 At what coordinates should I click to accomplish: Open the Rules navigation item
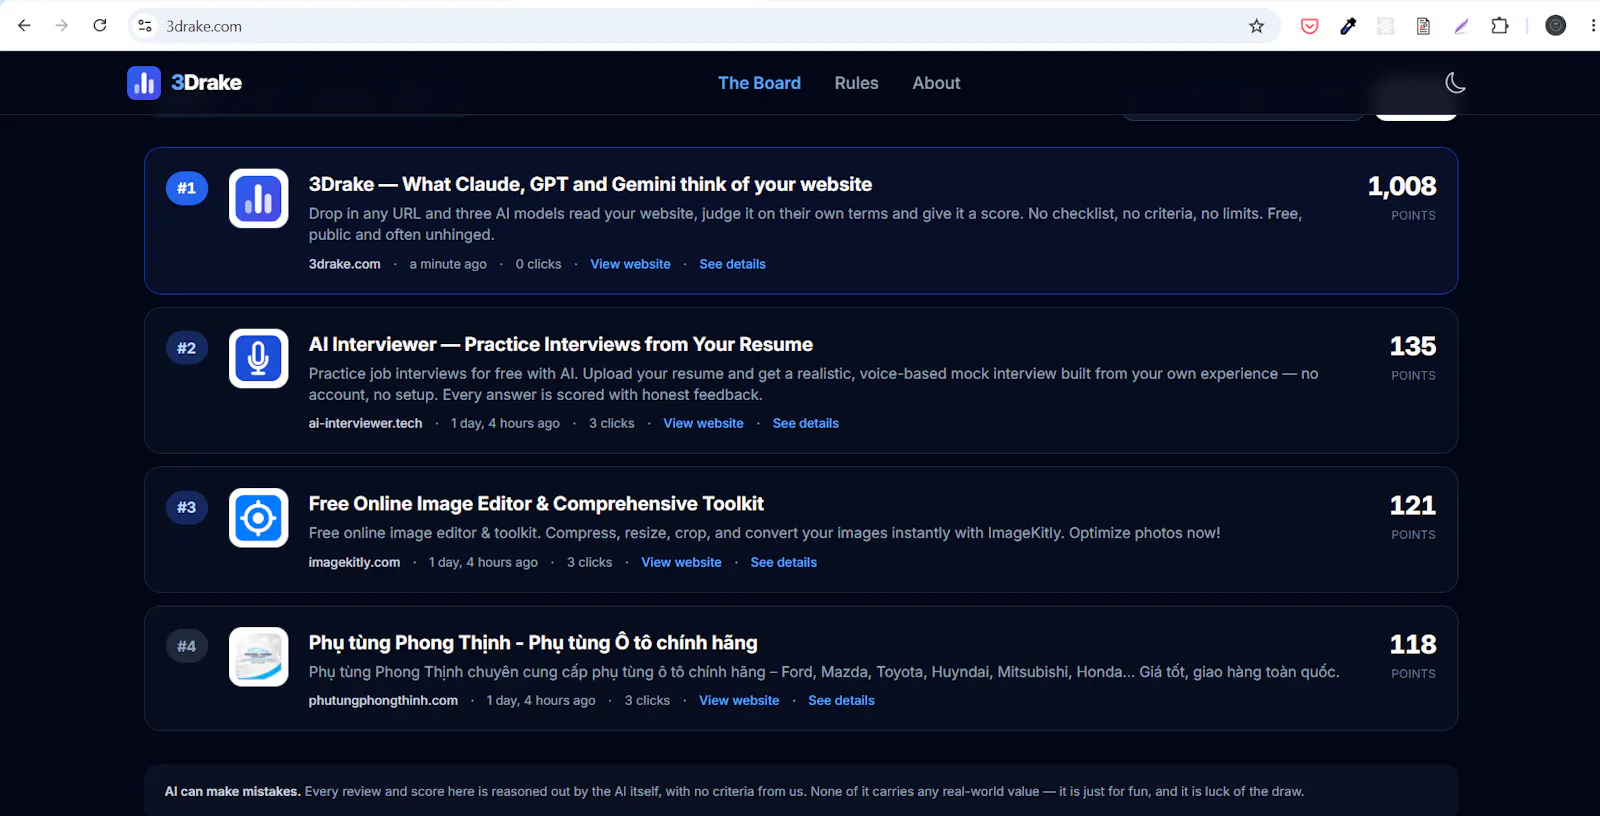pyautogui.click(x=857, y=83)
